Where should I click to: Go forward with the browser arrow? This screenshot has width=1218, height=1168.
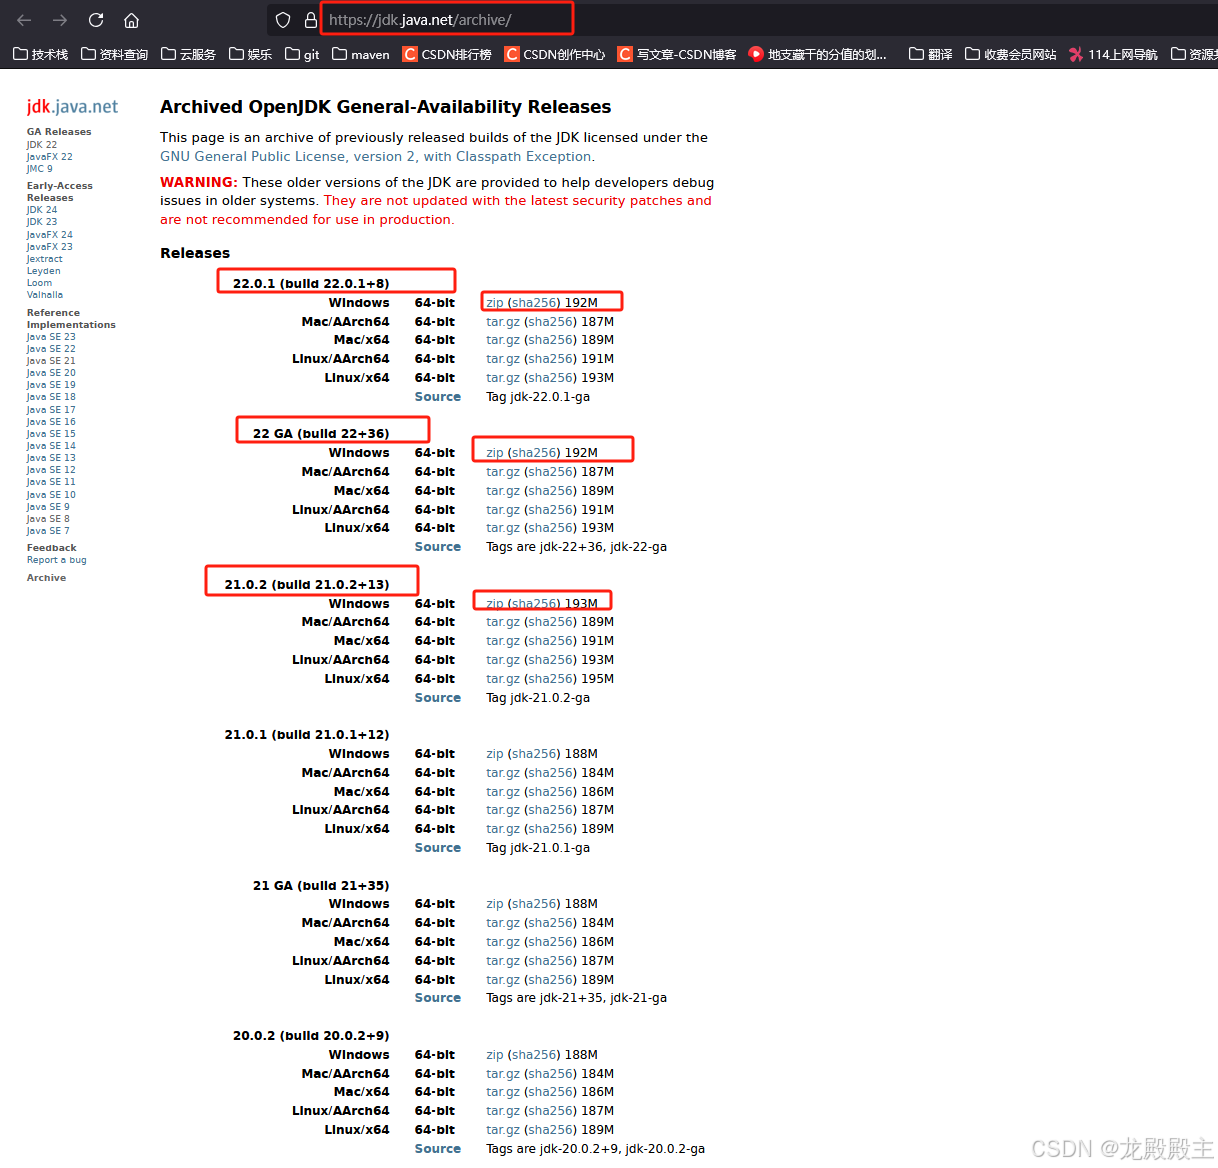[60, 20]
